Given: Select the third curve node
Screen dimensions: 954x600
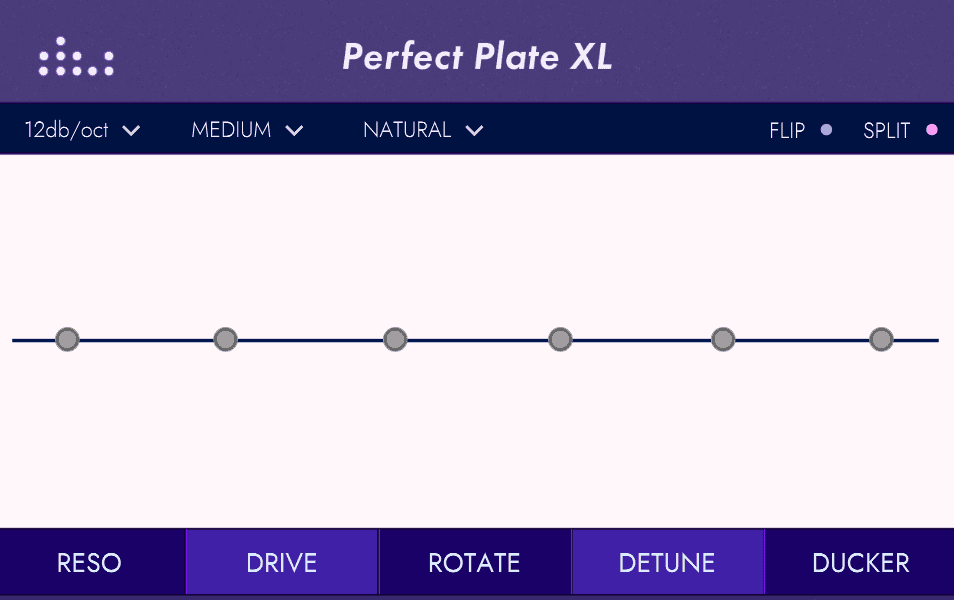Looking at the screenshot, I should pyautogui.click(x=395, y=339).
